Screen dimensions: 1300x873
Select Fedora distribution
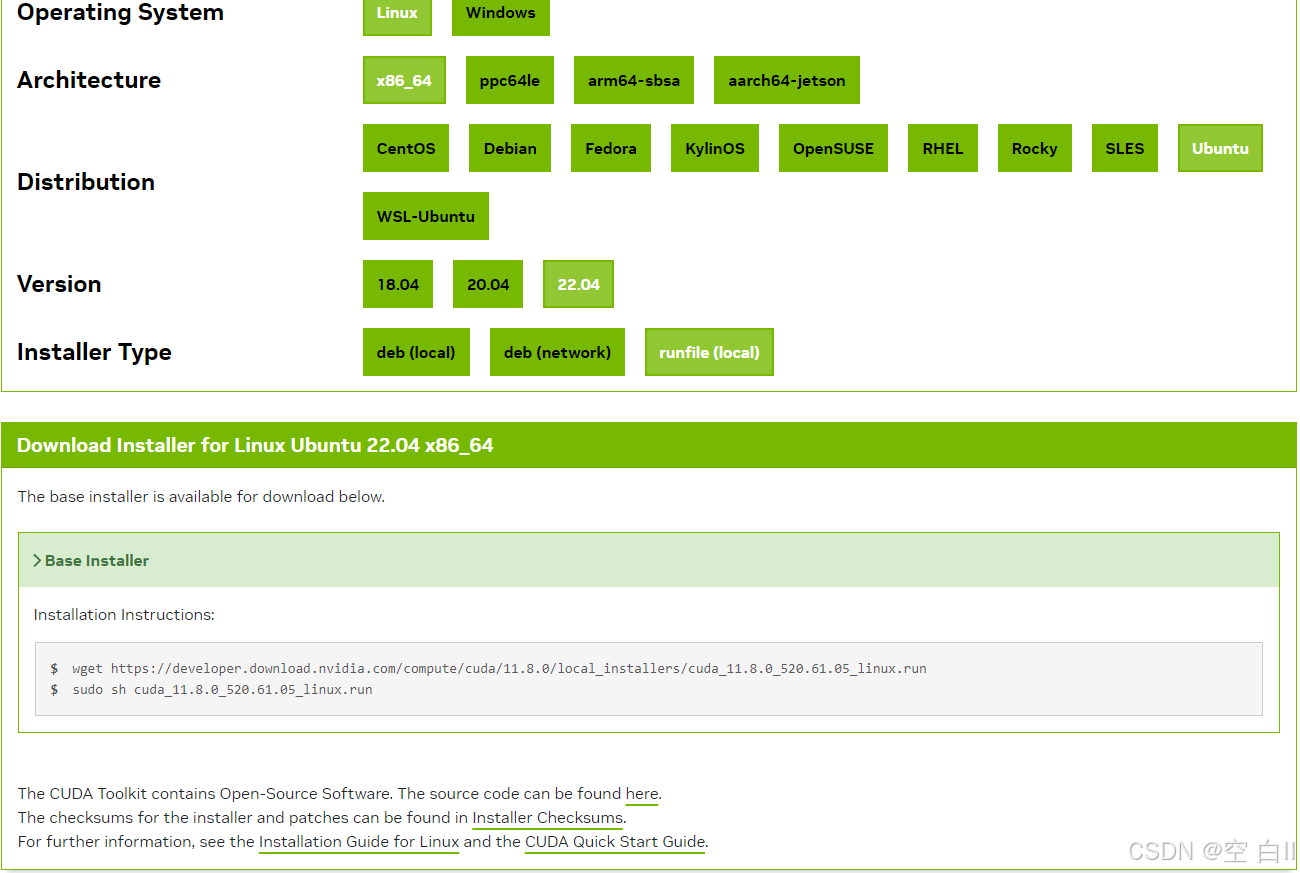point(611,148)
